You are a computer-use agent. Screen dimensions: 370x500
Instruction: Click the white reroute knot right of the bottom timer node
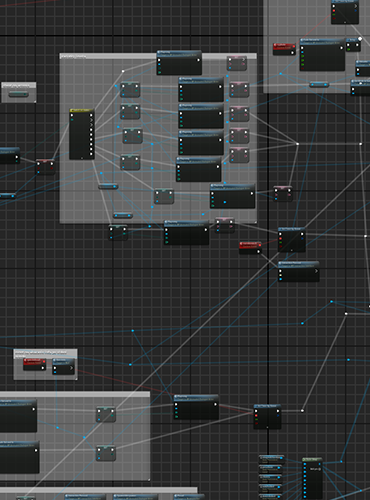pyautogui.click(x=302, y=411)
